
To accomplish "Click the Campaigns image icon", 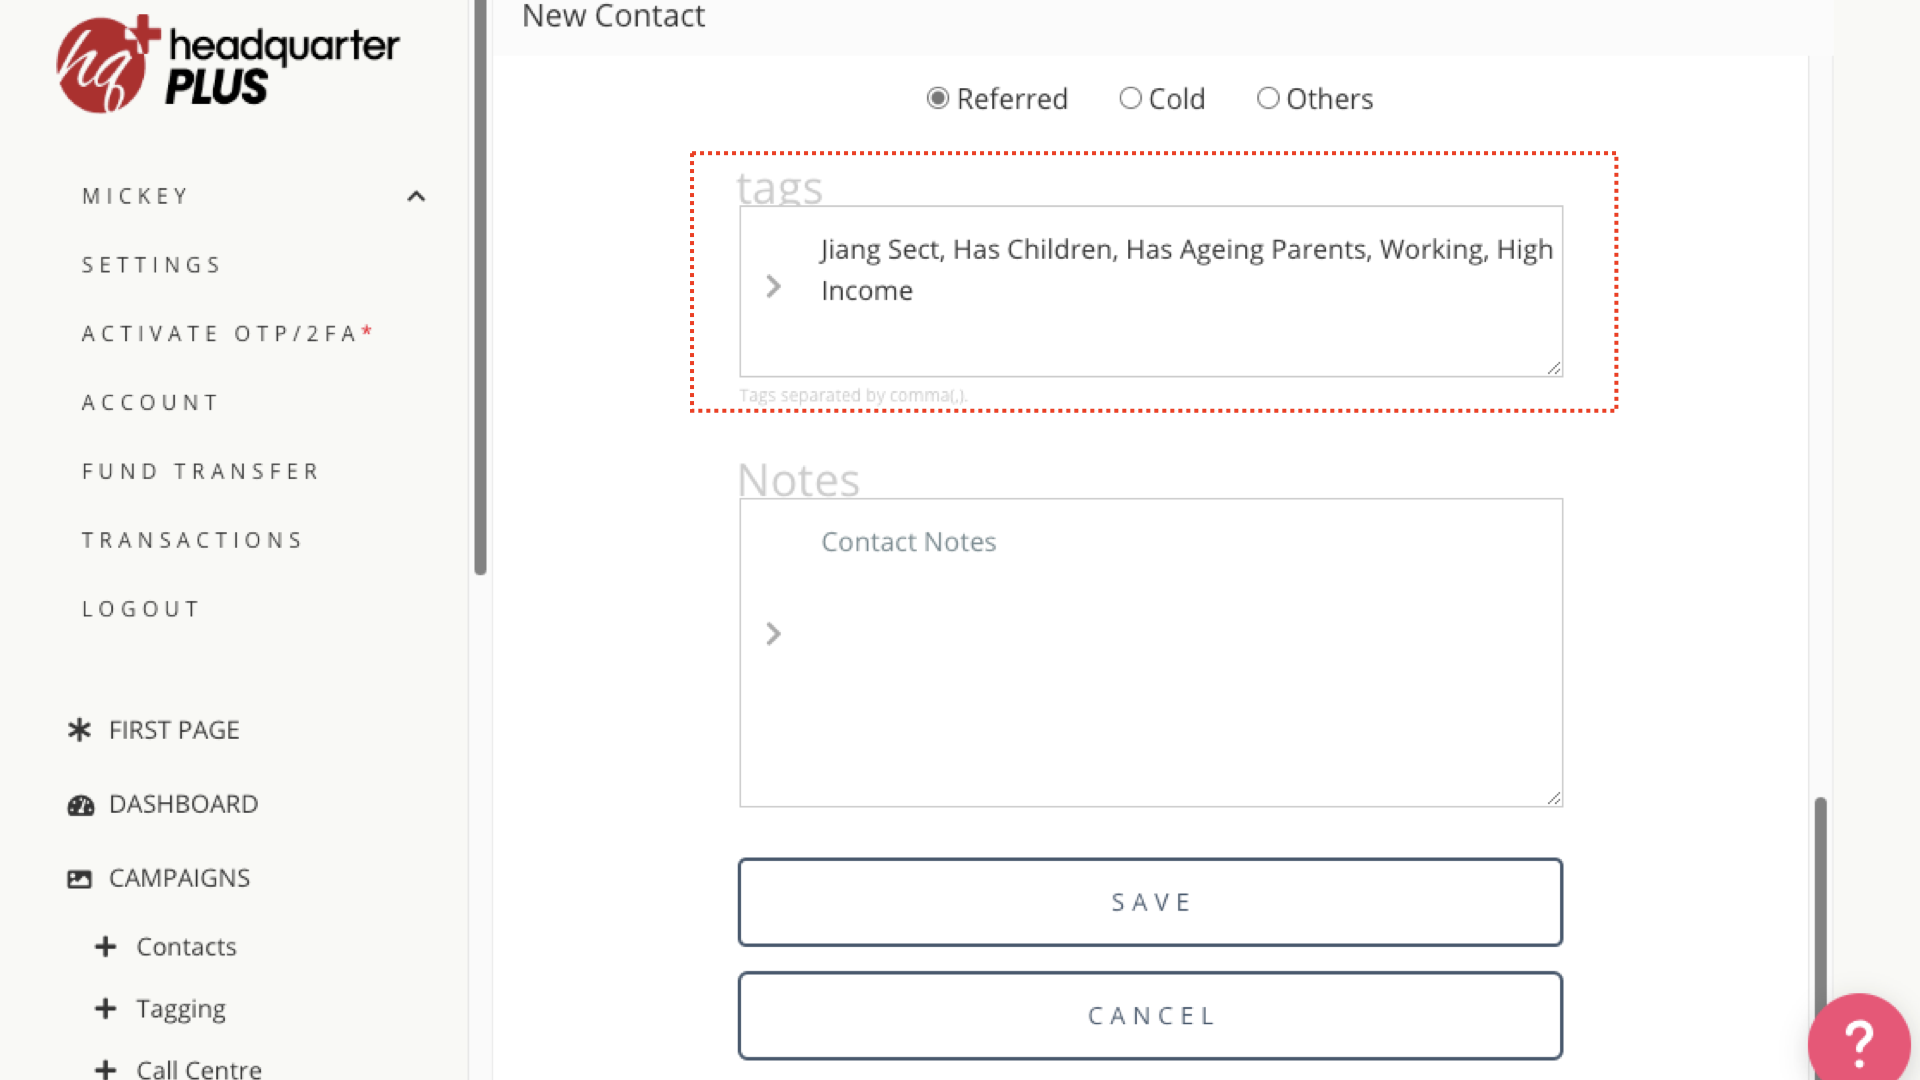I will click(79, 879).
